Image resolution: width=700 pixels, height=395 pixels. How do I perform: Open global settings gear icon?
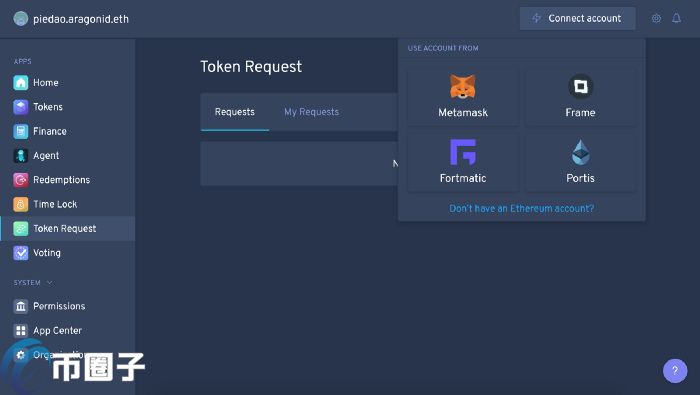point(656,18)
